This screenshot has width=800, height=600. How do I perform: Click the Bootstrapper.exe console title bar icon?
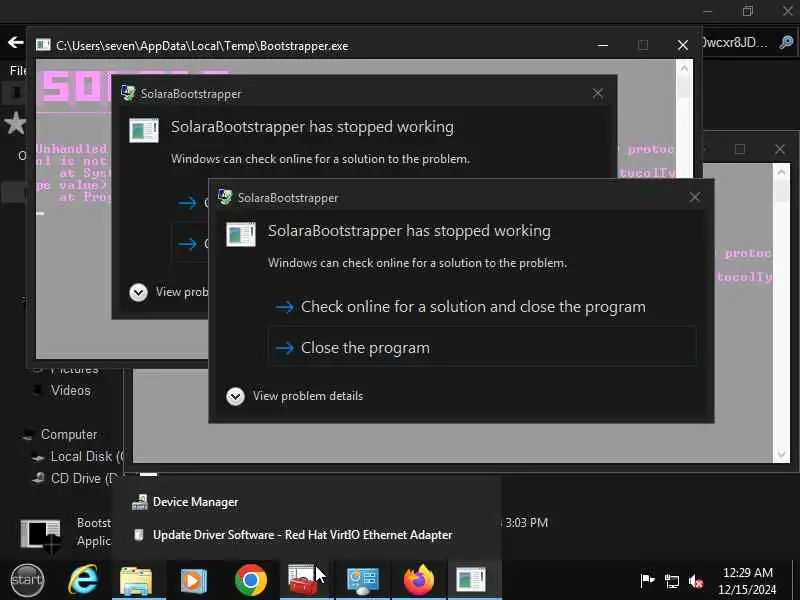coord(43,45)
